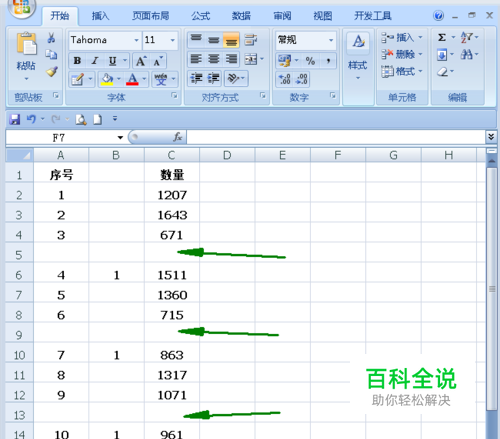The height and width of the screenshot is (439, 500).
Task: Toggle Bold formatting
Action: tap(77, 61)
